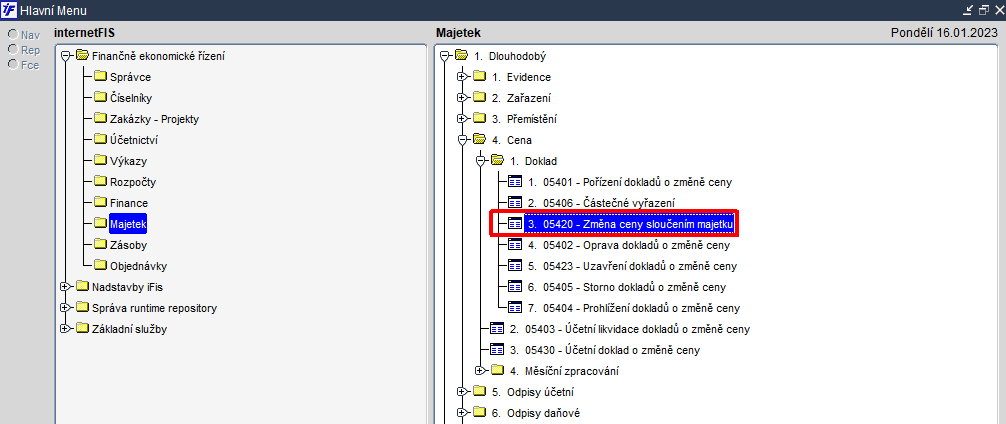Restore the Hlavní Menu window size

tap(984, 10)
